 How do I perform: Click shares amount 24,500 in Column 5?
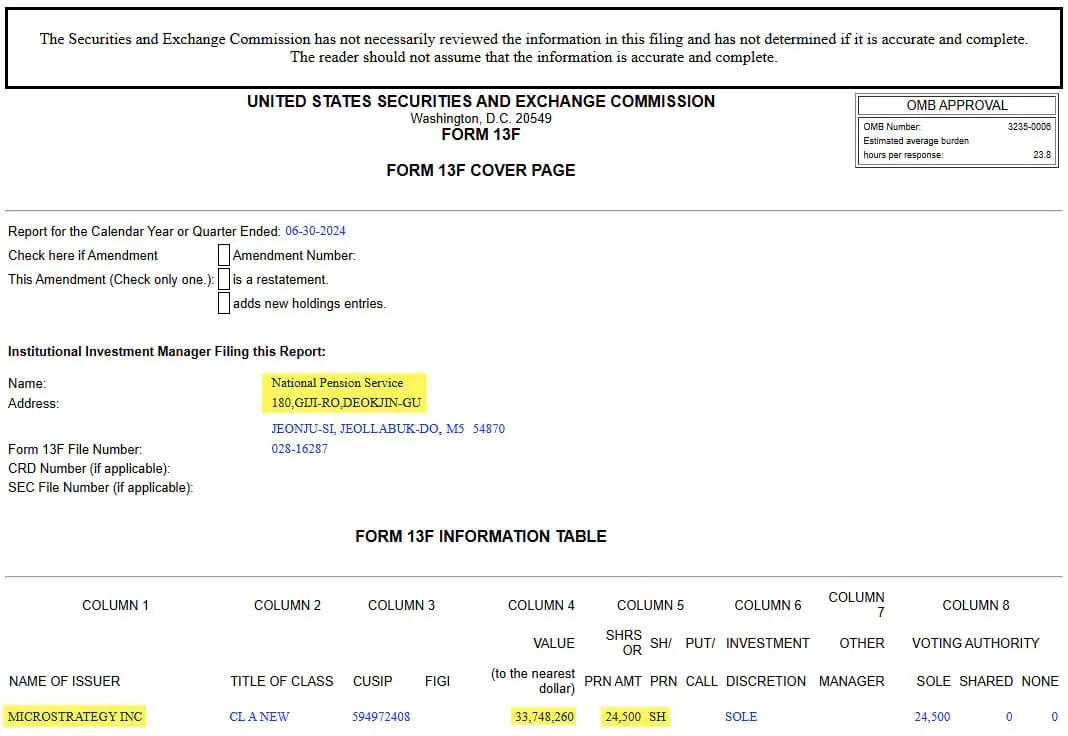(623, 716)
